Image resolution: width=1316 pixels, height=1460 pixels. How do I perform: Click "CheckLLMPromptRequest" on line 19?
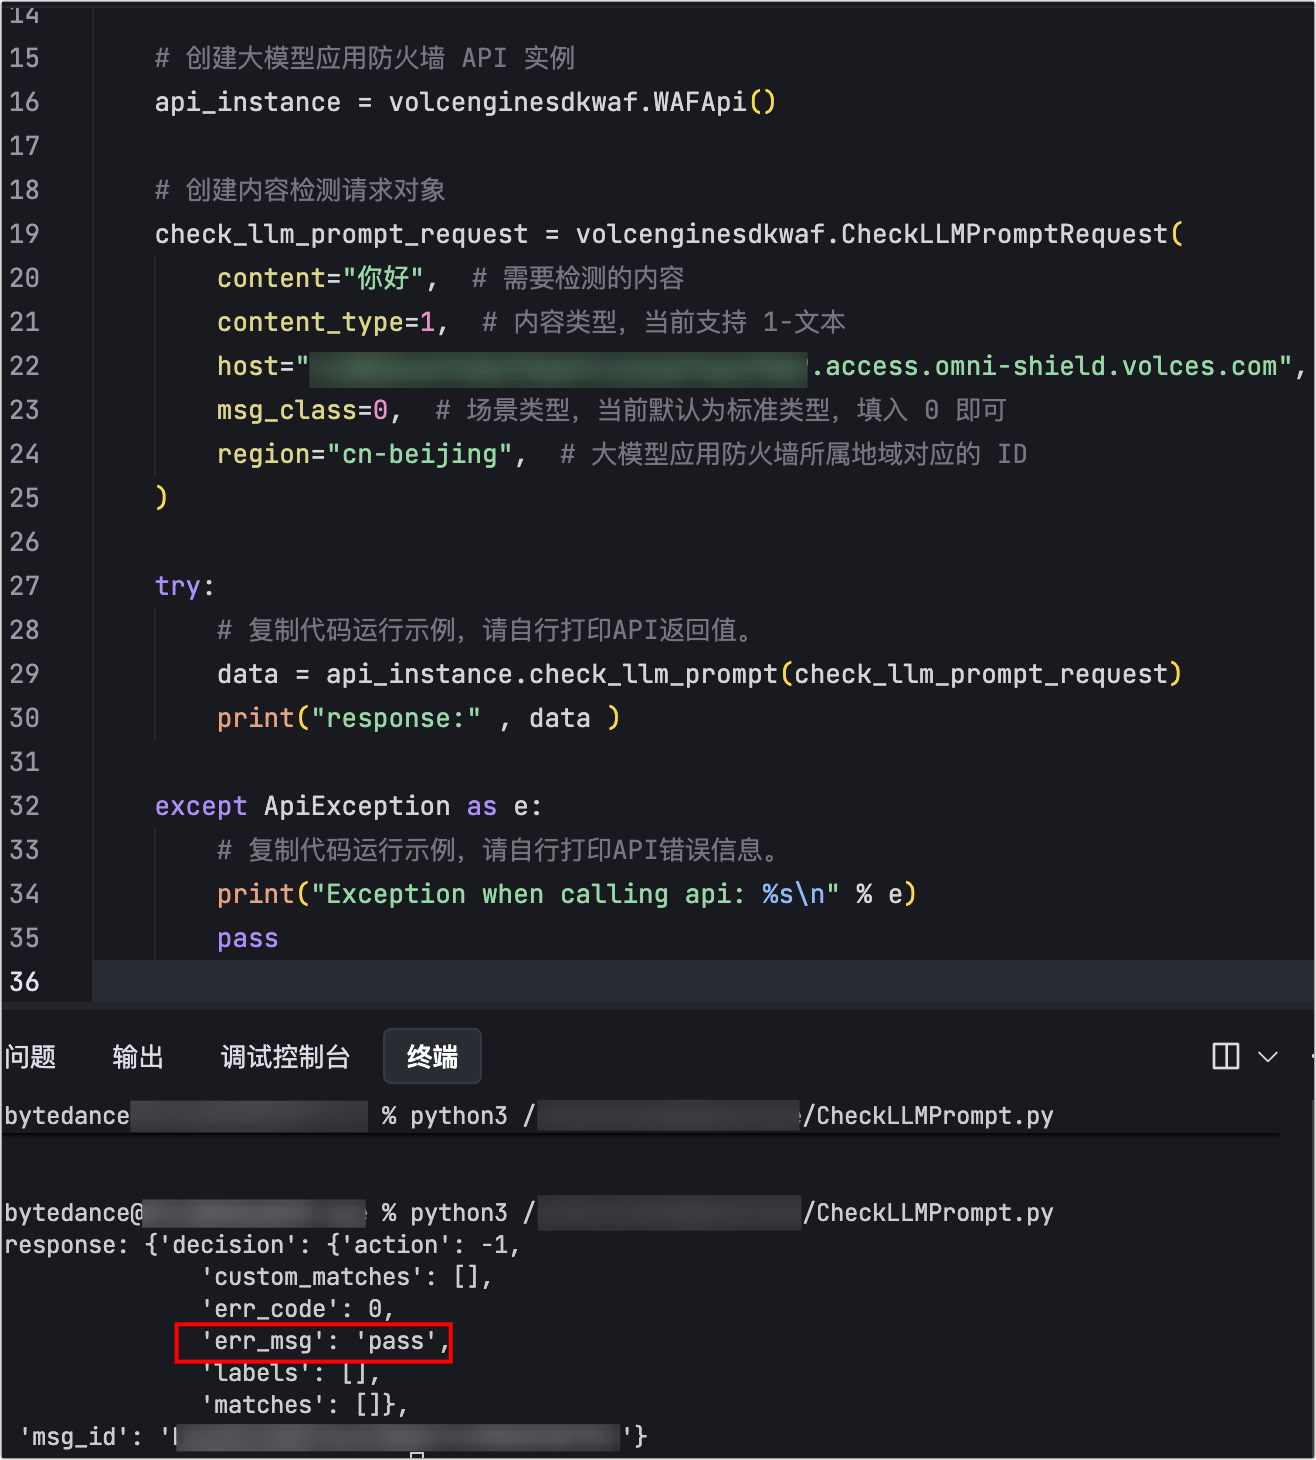point(1004,234)
